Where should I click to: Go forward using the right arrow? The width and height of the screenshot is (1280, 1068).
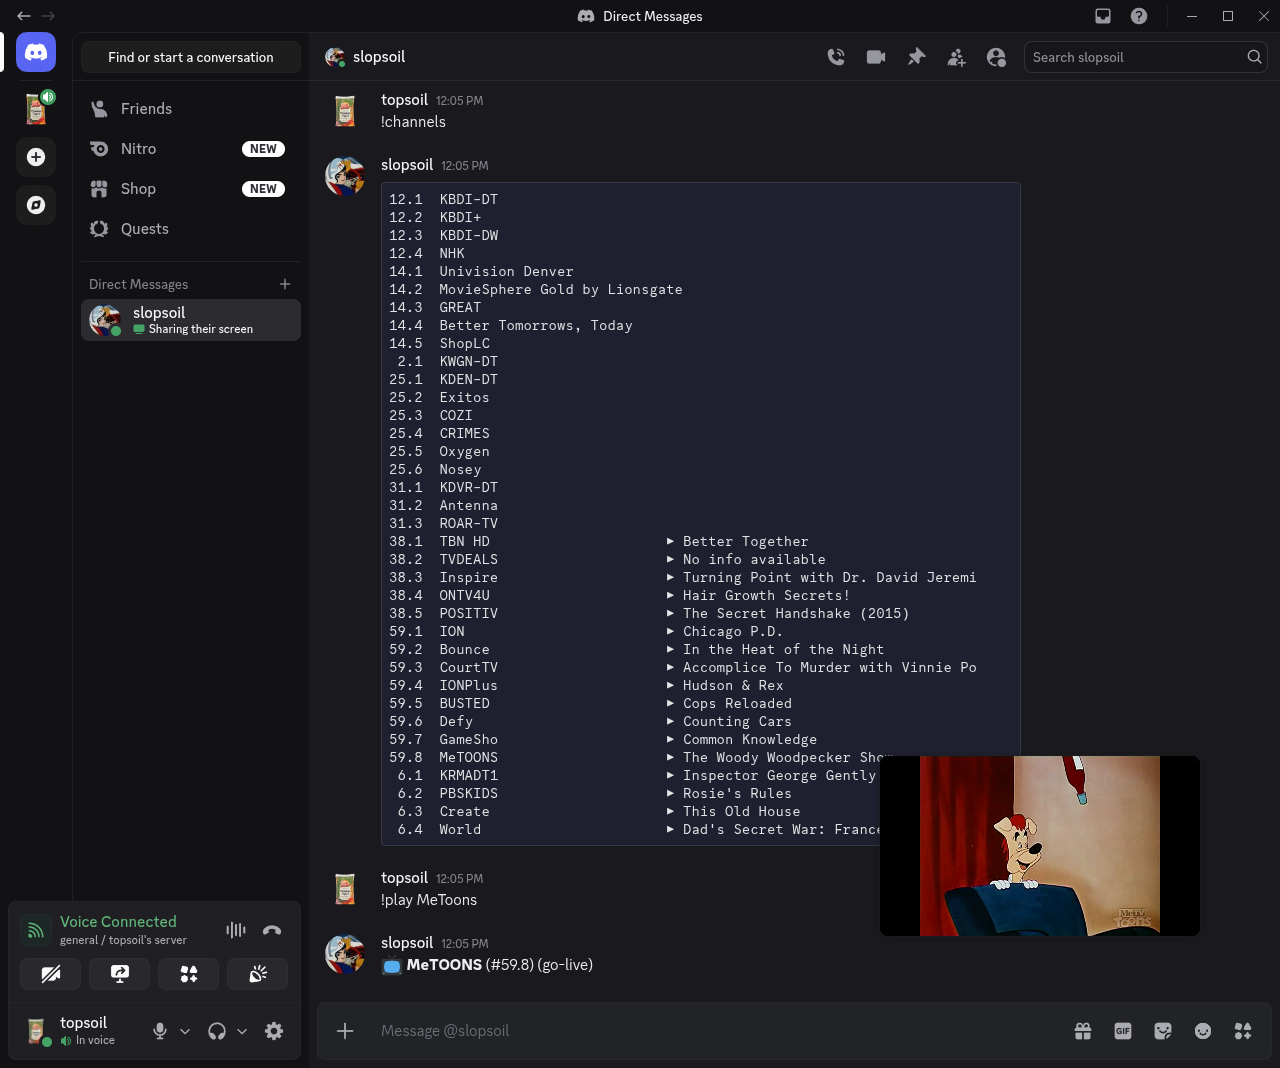48,16
